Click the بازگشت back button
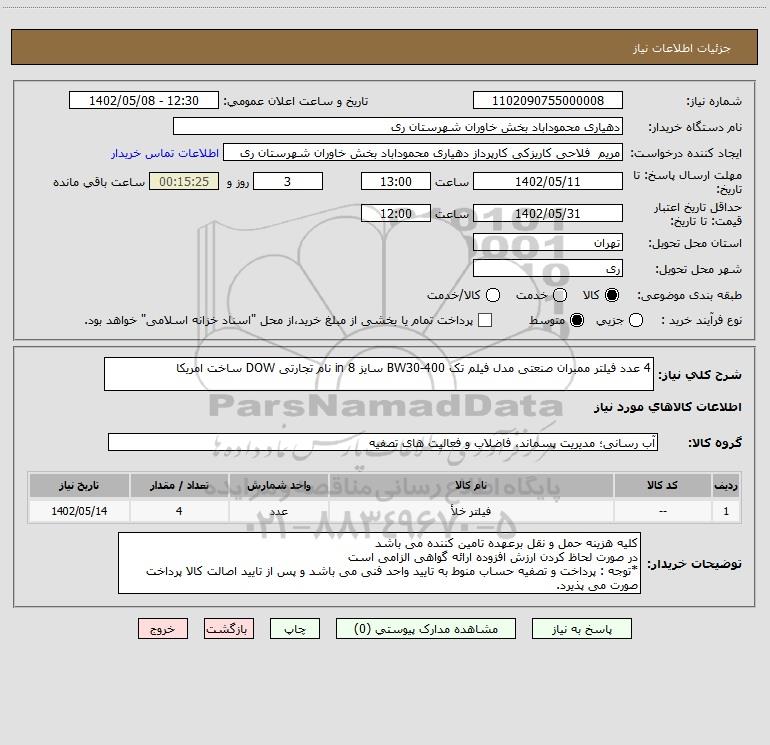Viewport: 770px width, 745px height. 229,629
